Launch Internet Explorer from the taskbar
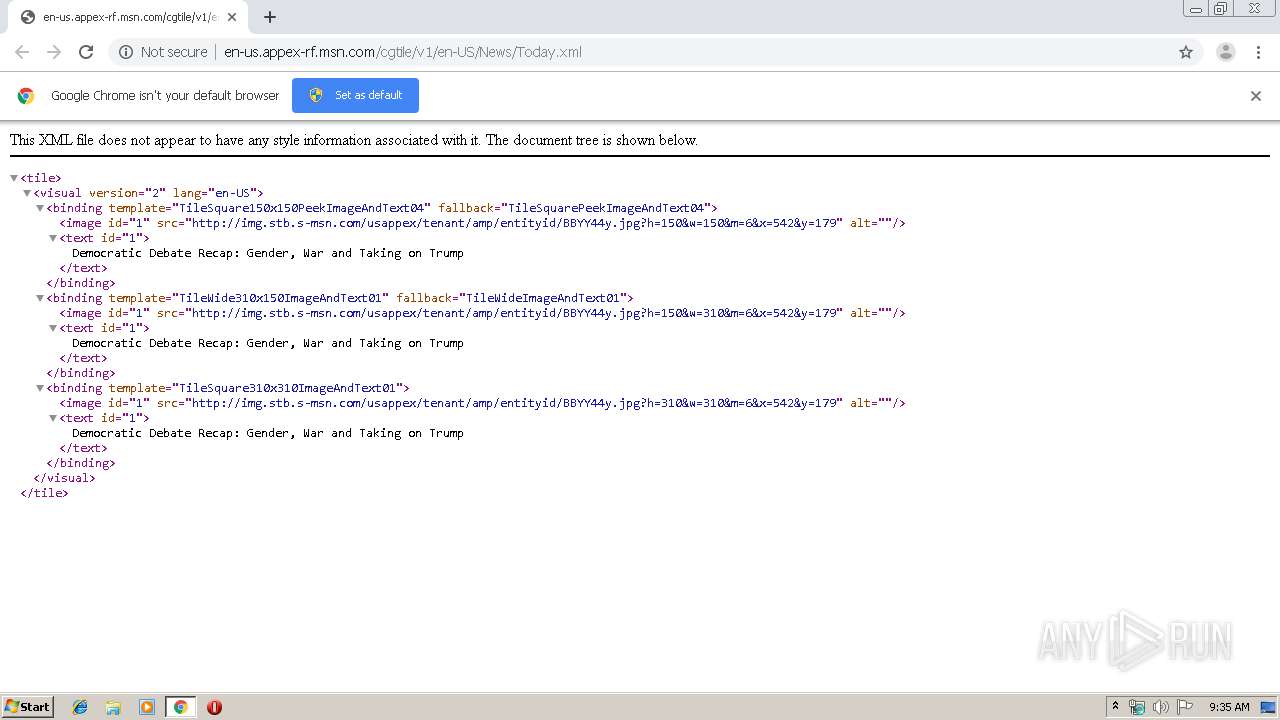The image size is (1280, 720). coord(80,707)
